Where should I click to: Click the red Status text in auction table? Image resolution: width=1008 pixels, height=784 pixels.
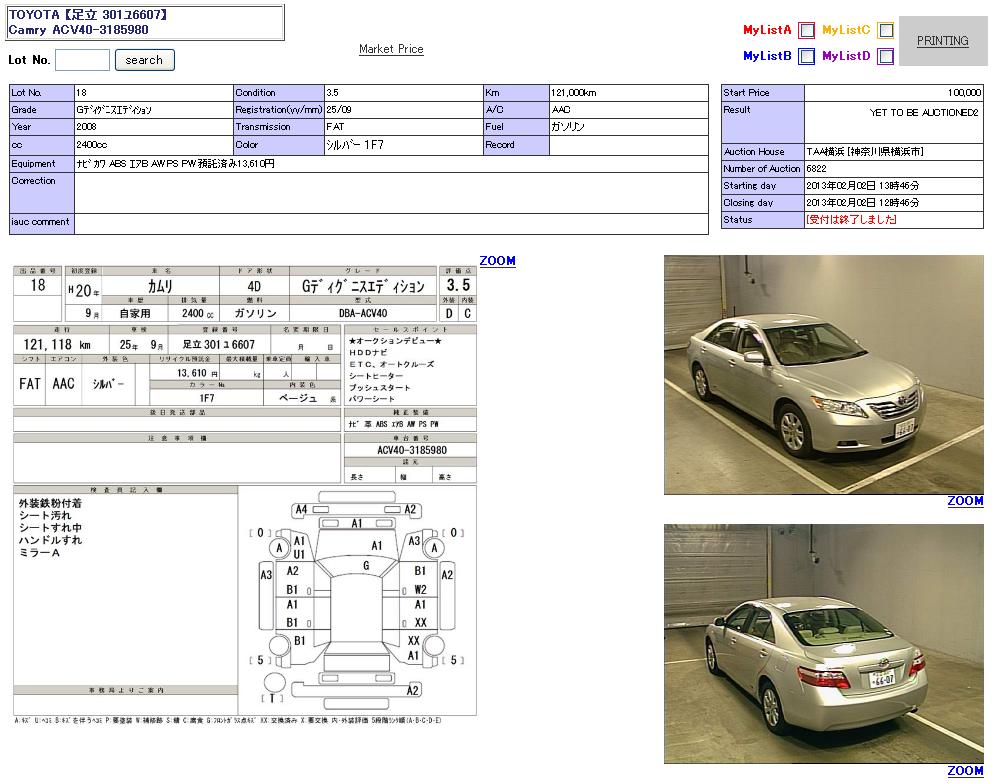click(851, 220)
